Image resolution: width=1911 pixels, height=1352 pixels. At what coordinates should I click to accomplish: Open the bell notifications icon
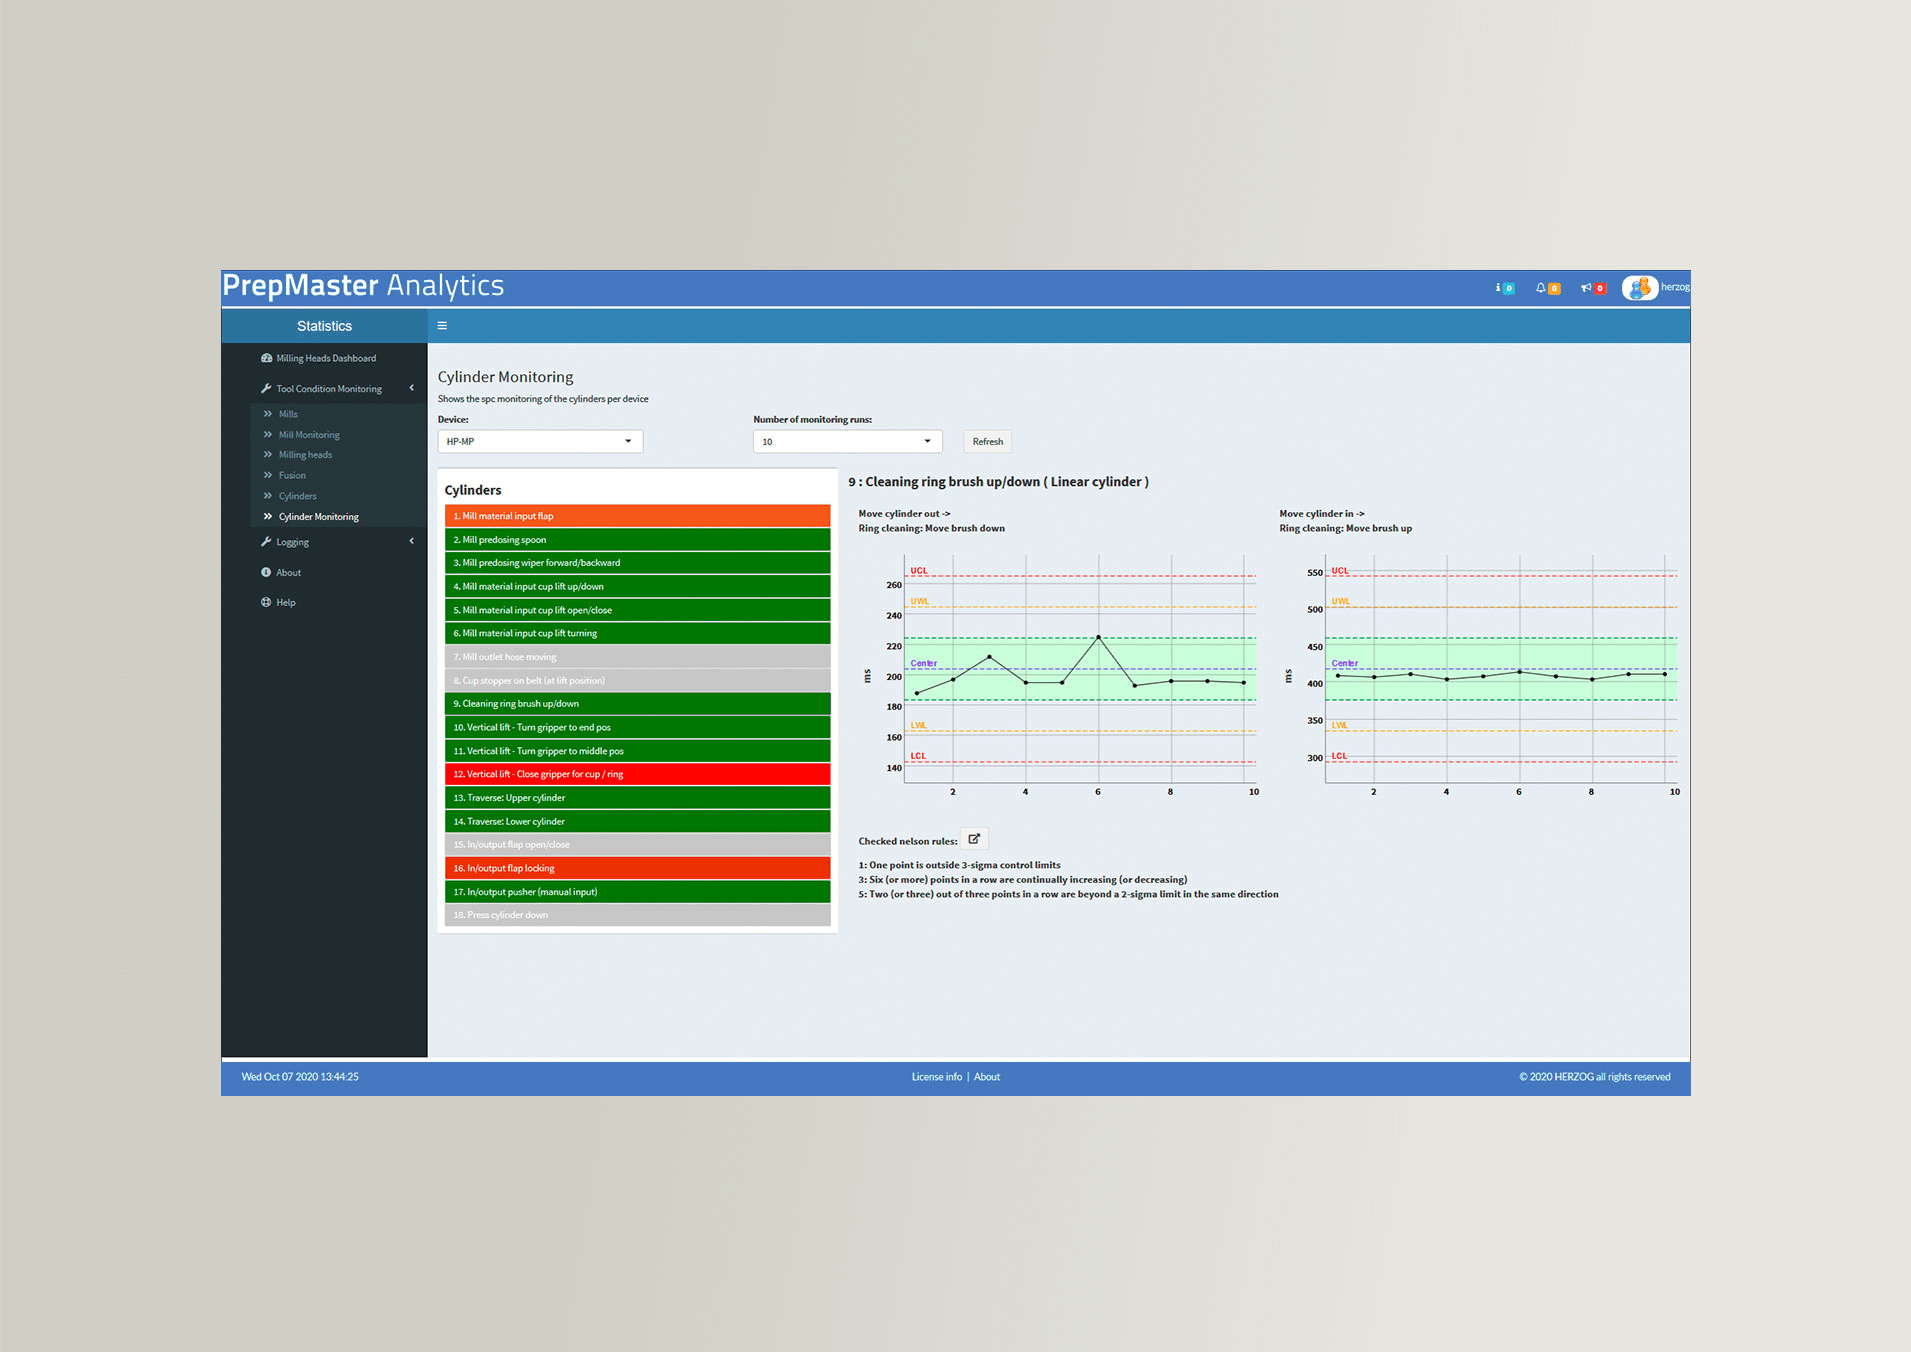[x=1547, y=288]
